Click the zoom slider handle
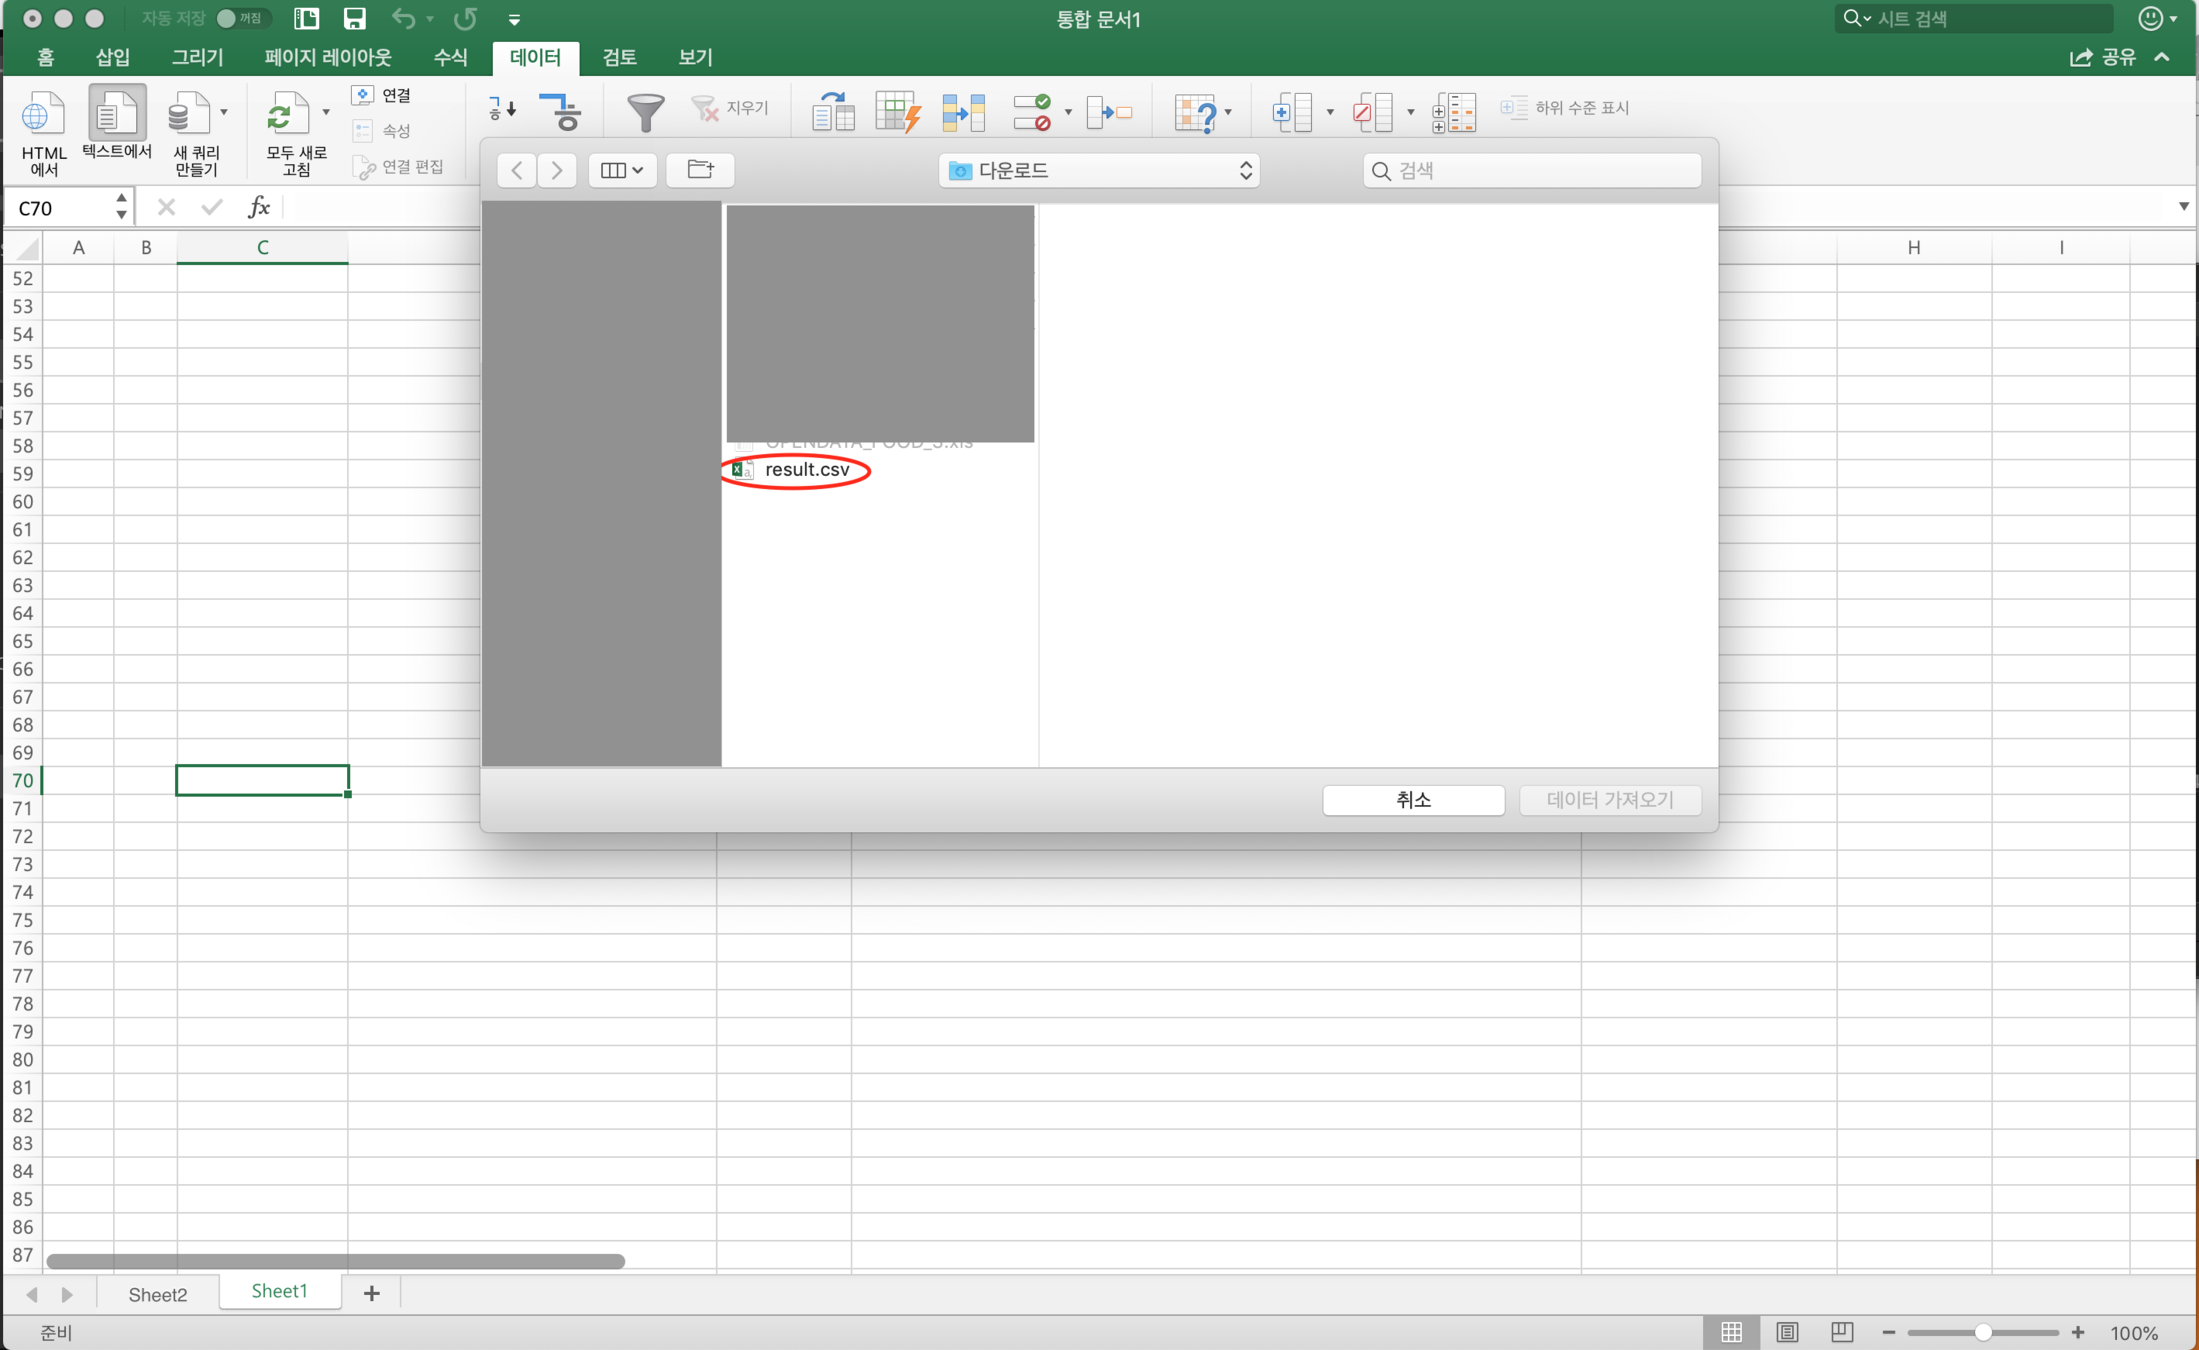The width and height of the screenshot is (2199, 1350). point(1981,1333)
